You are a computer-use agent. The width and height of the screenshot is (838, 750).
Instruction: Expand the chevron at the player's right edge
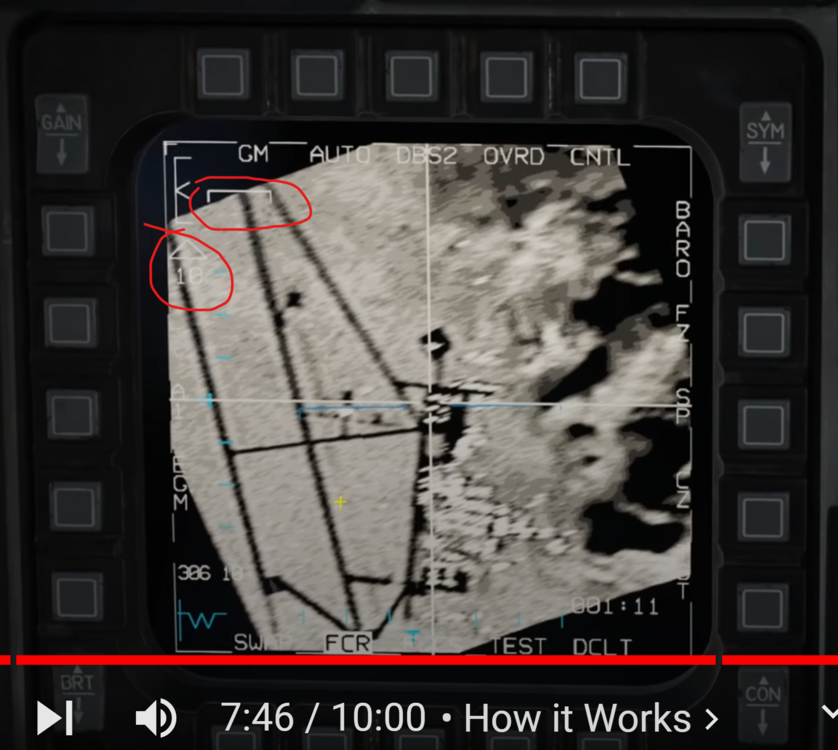(829, 712)
